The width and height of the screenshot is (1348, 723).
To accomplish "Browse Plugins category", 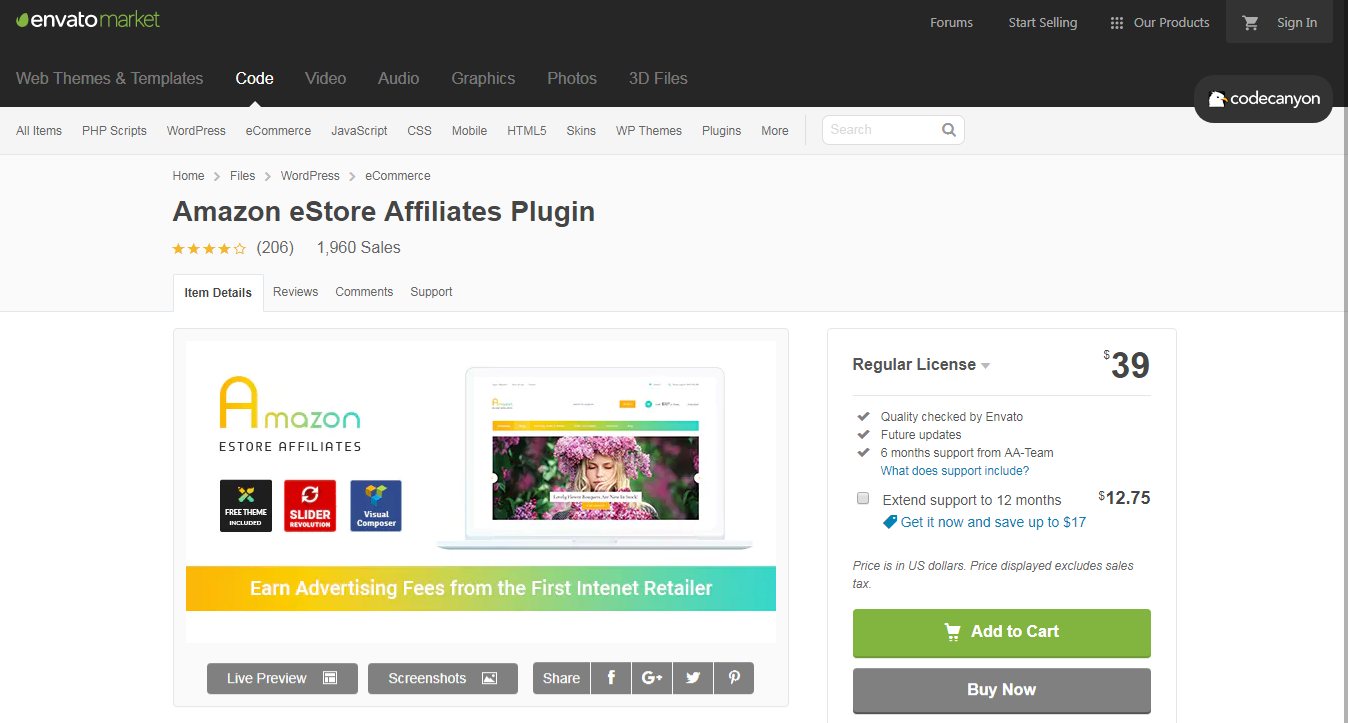I will [x=721, y=131].
